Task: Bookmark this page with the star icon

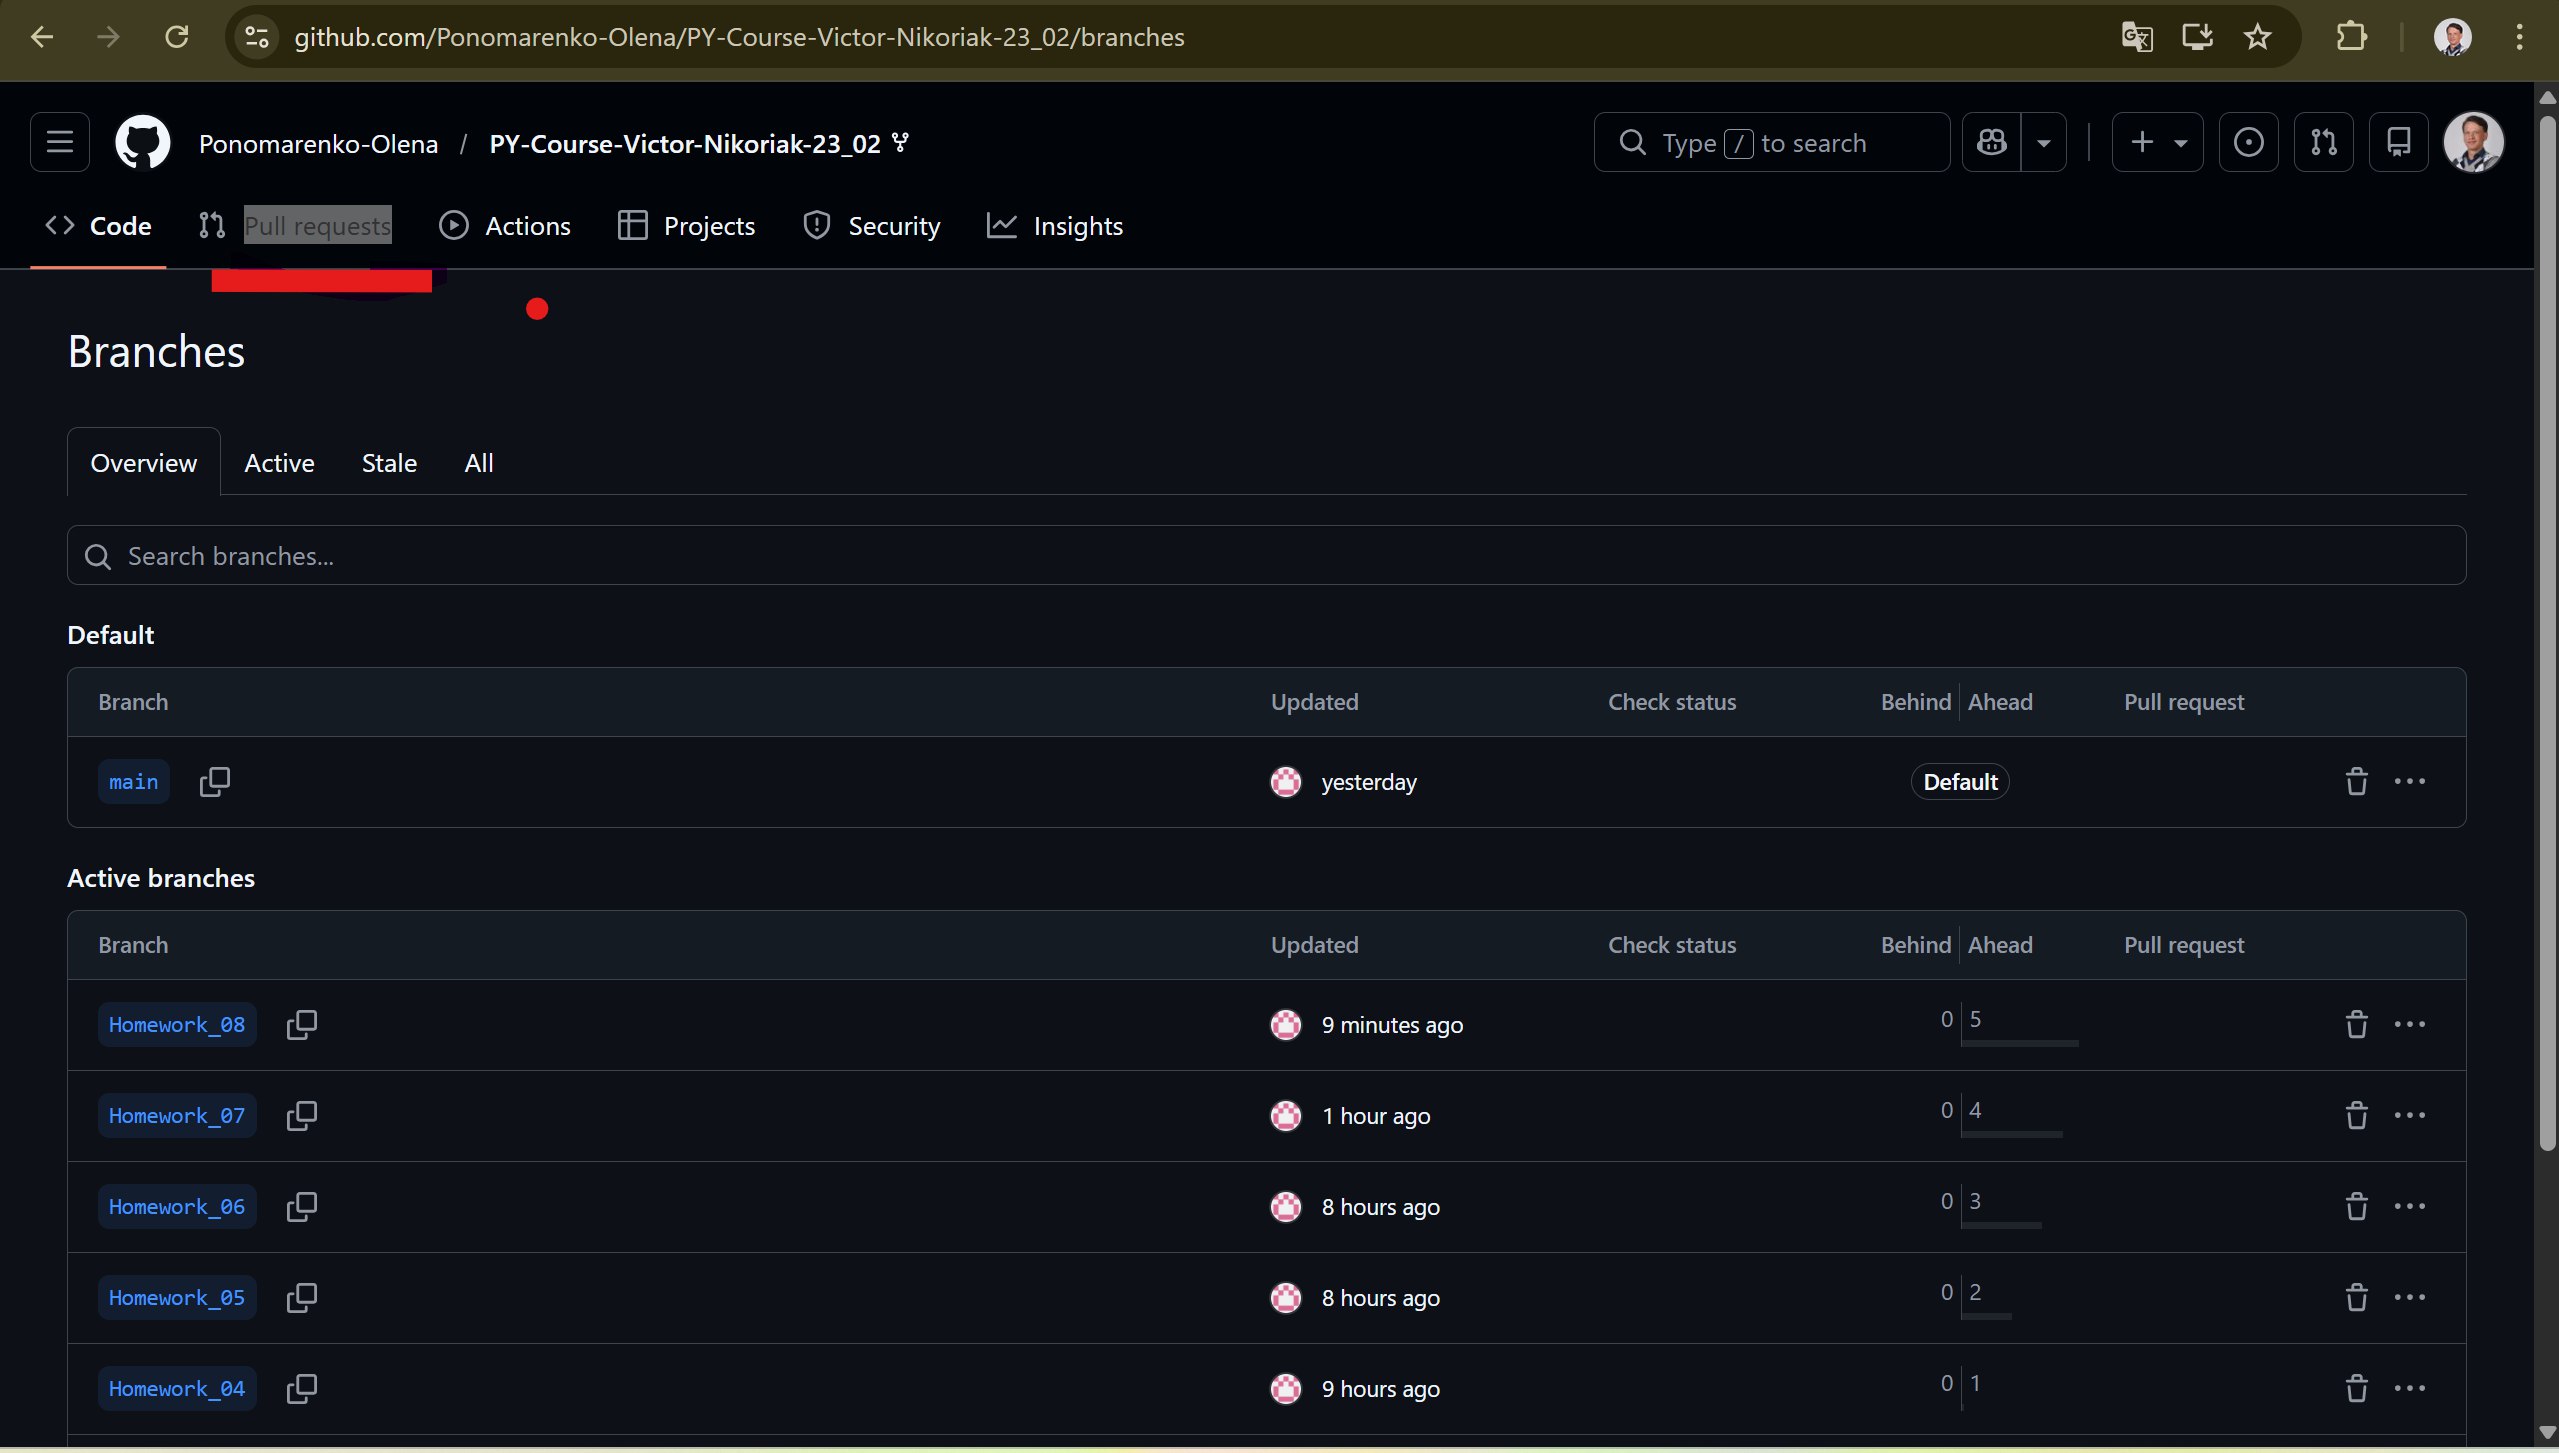Action: 2257,38
